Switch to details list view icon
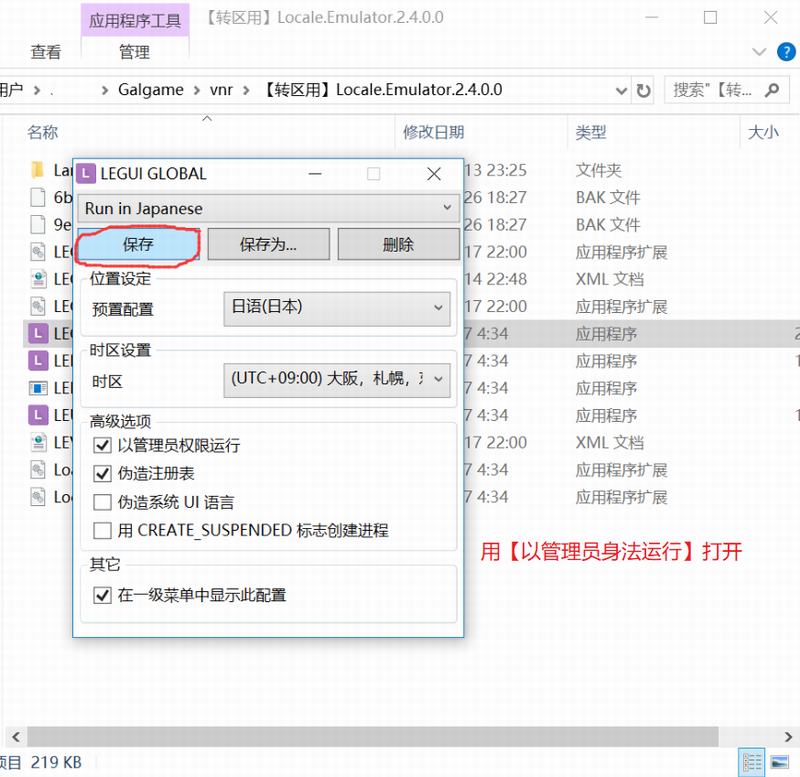This screenshot has width=800, height=777. pyautogui.click(x=751, y=761)
